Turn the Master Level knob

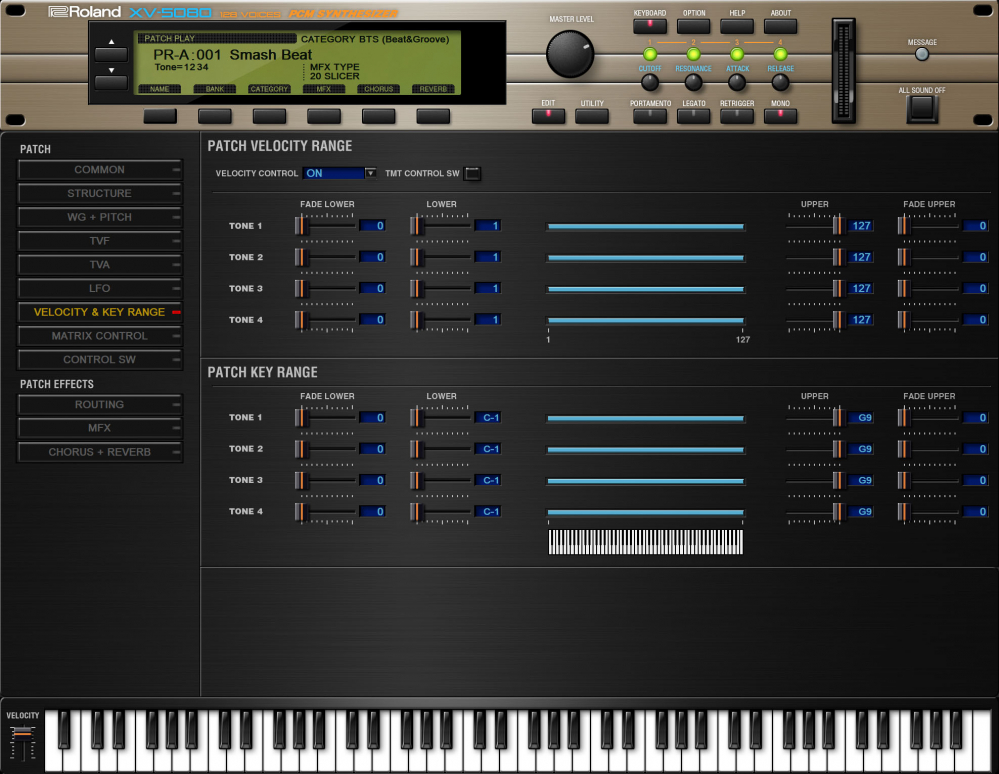(x=570, y=54)
